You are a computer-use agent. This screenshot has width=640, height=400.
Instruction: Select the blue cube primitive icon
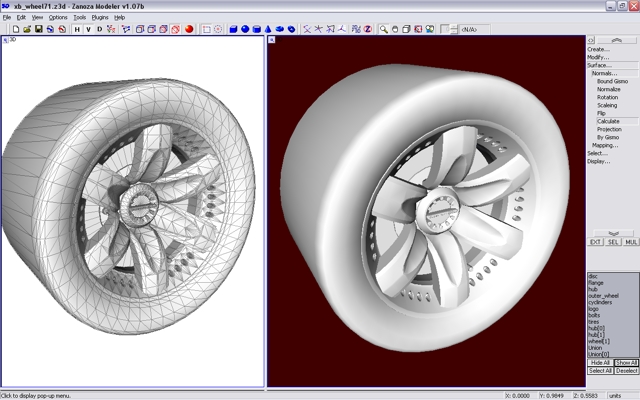(232, 29)
